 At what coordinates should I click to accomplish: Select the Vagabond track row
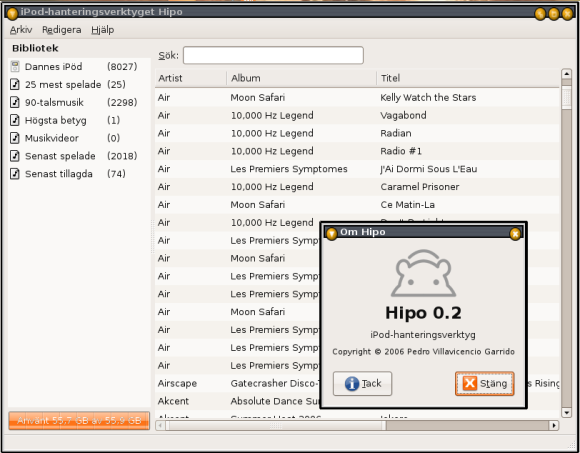(x=357, y=115)
